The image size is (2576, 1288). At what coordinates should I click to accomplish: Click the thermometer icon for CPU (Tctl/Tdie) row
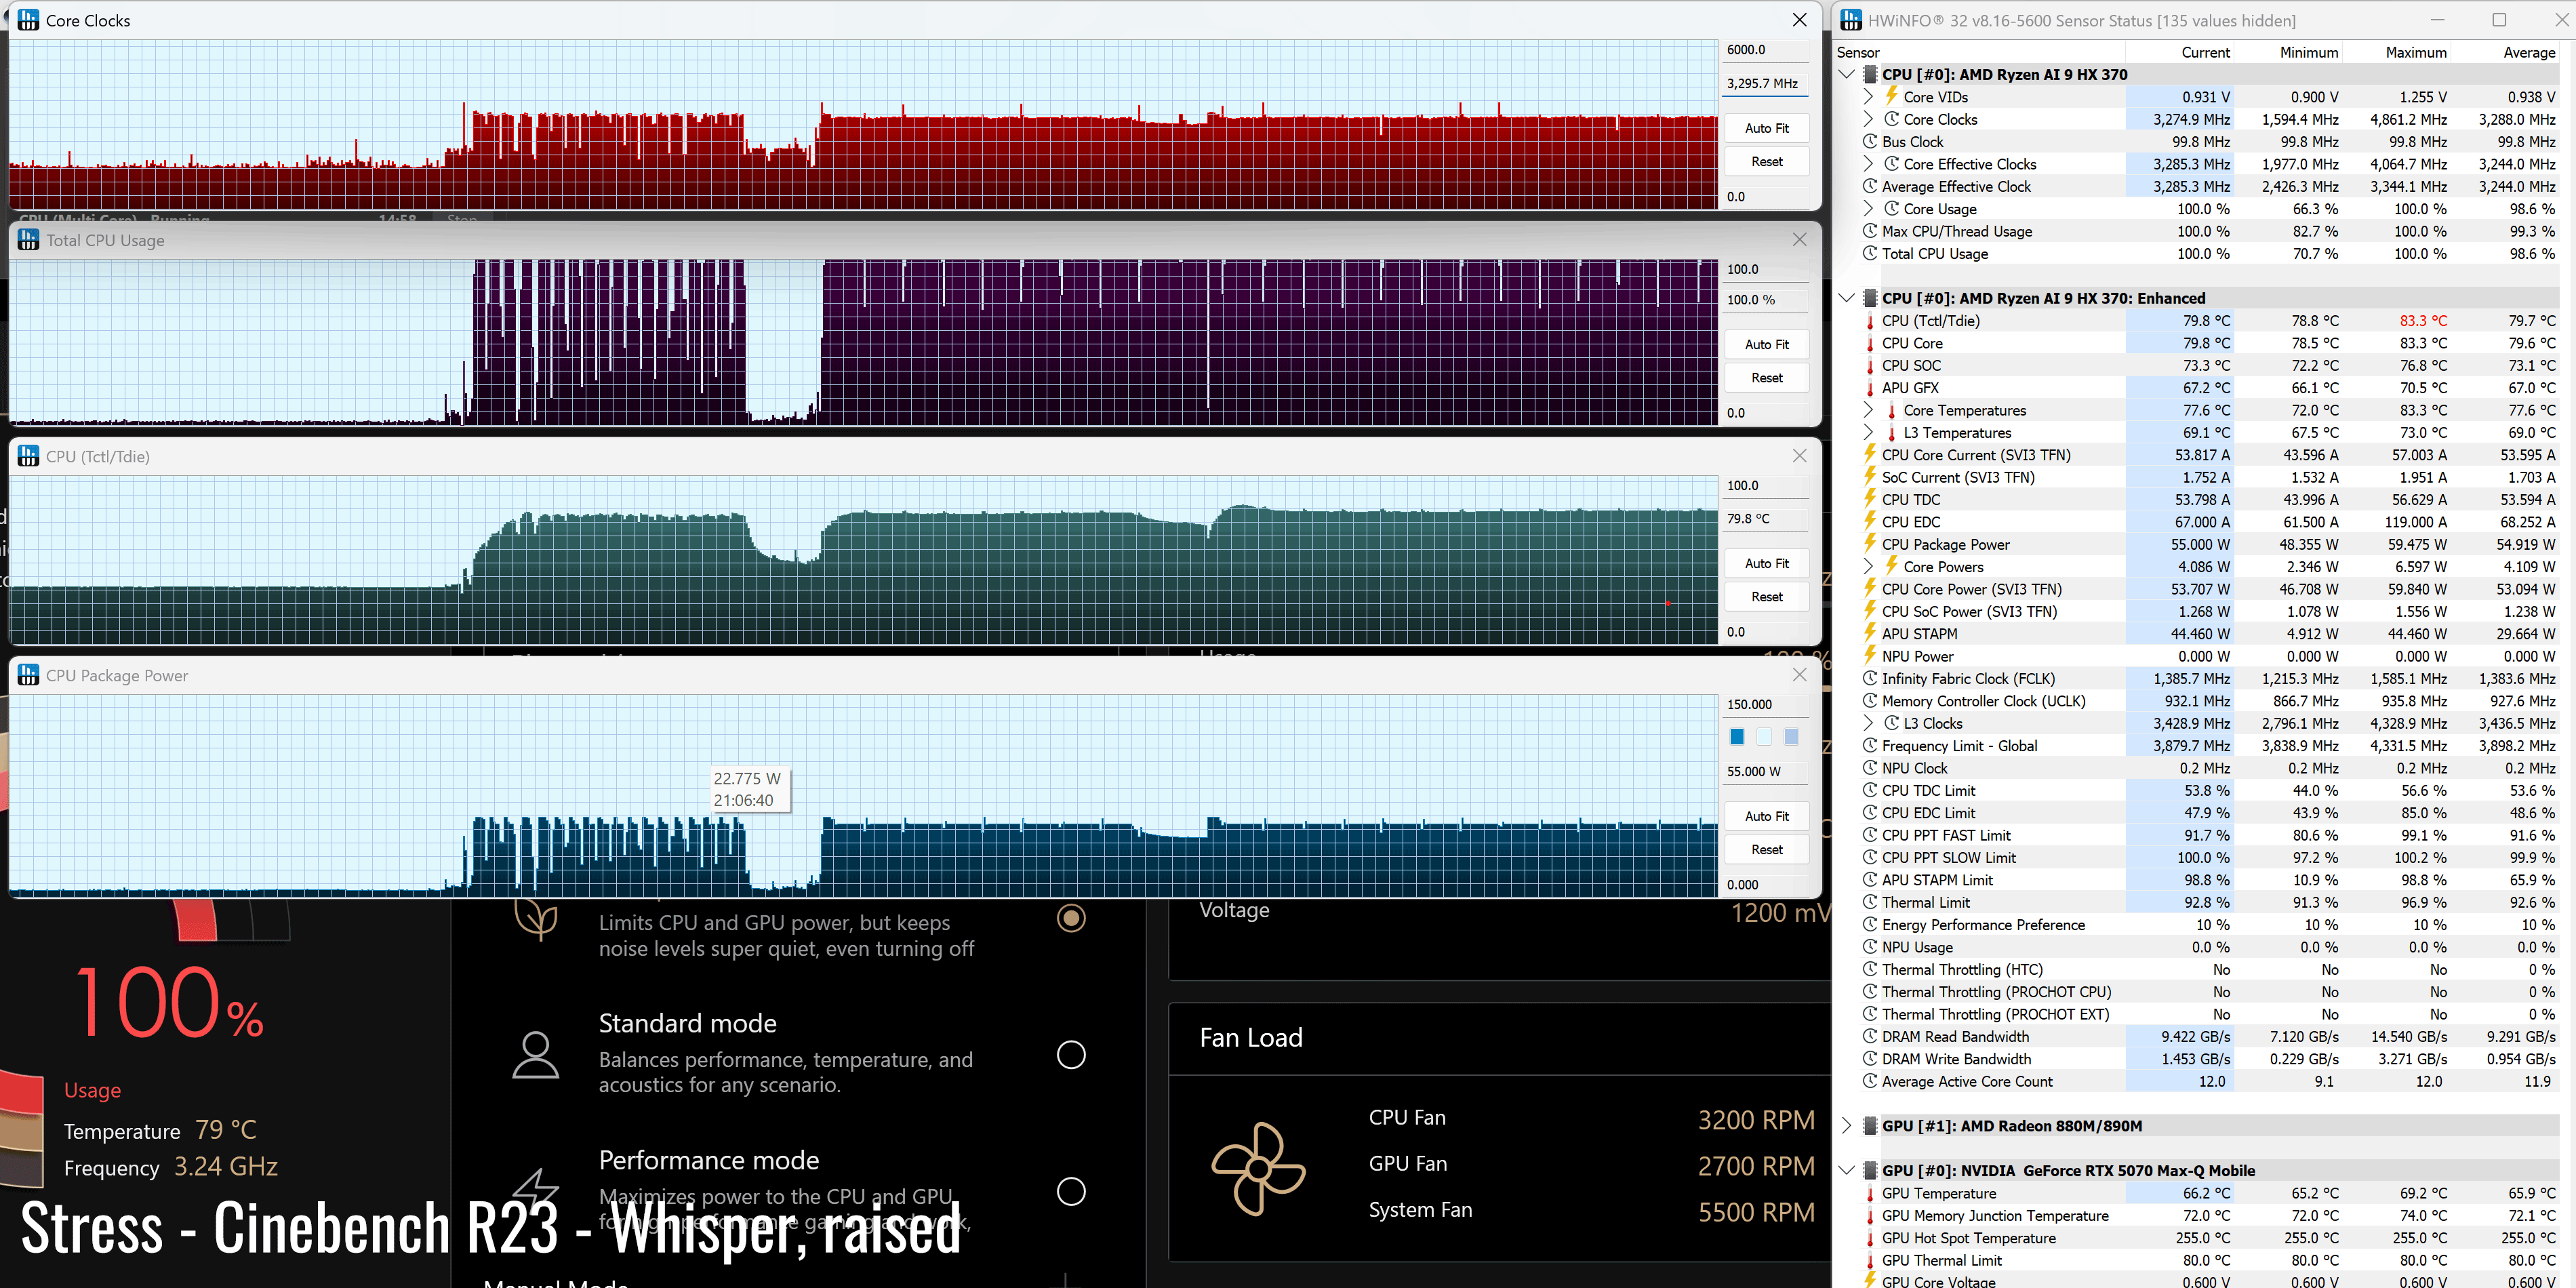1869,321
